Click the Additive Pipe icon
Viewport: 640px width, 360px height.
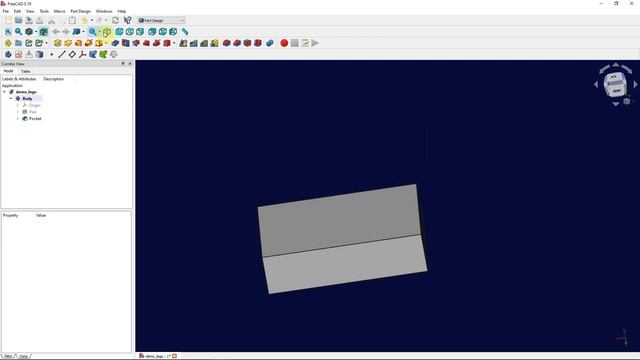coord(89,43)
